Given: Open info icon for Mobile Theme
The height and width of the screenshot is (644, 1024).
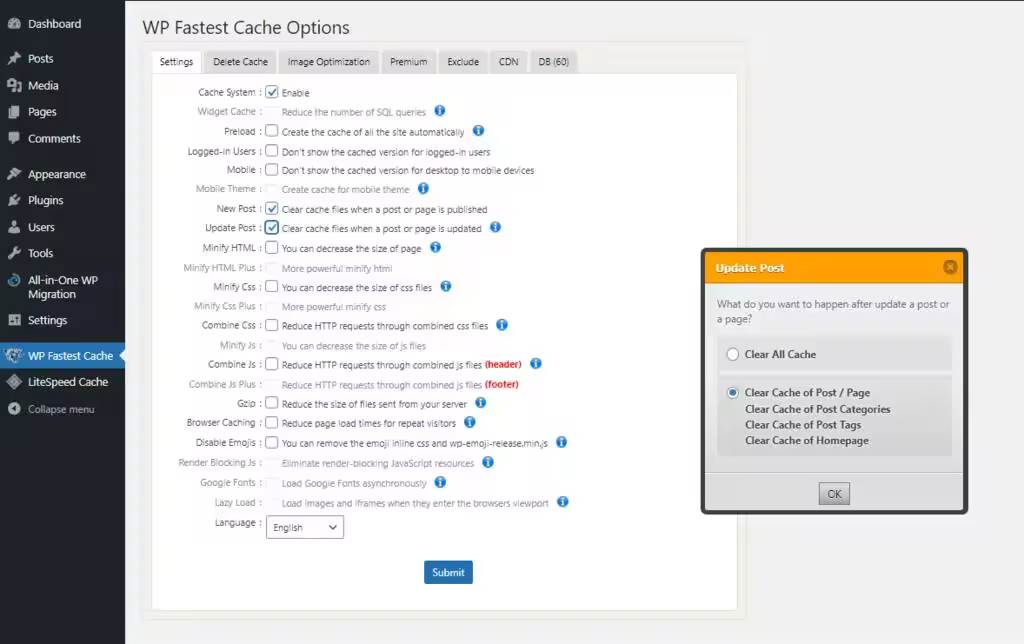Looking at the screenshot, I should 423,188.
